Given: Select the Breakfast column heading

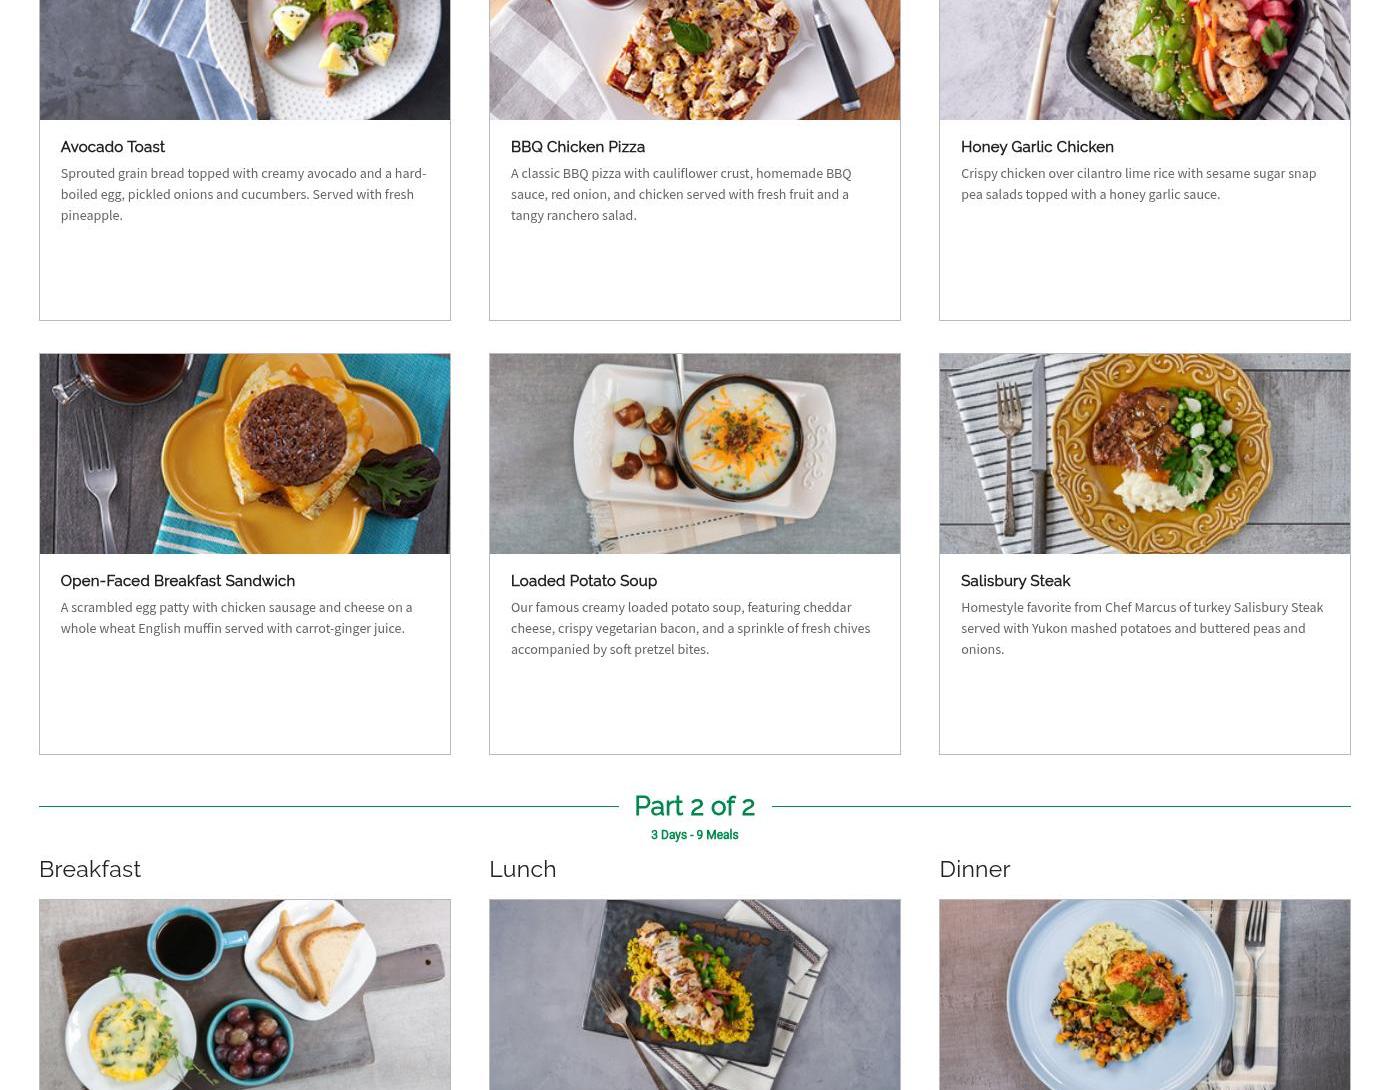Looking at the screenshot, I should (x=90, y=869).
